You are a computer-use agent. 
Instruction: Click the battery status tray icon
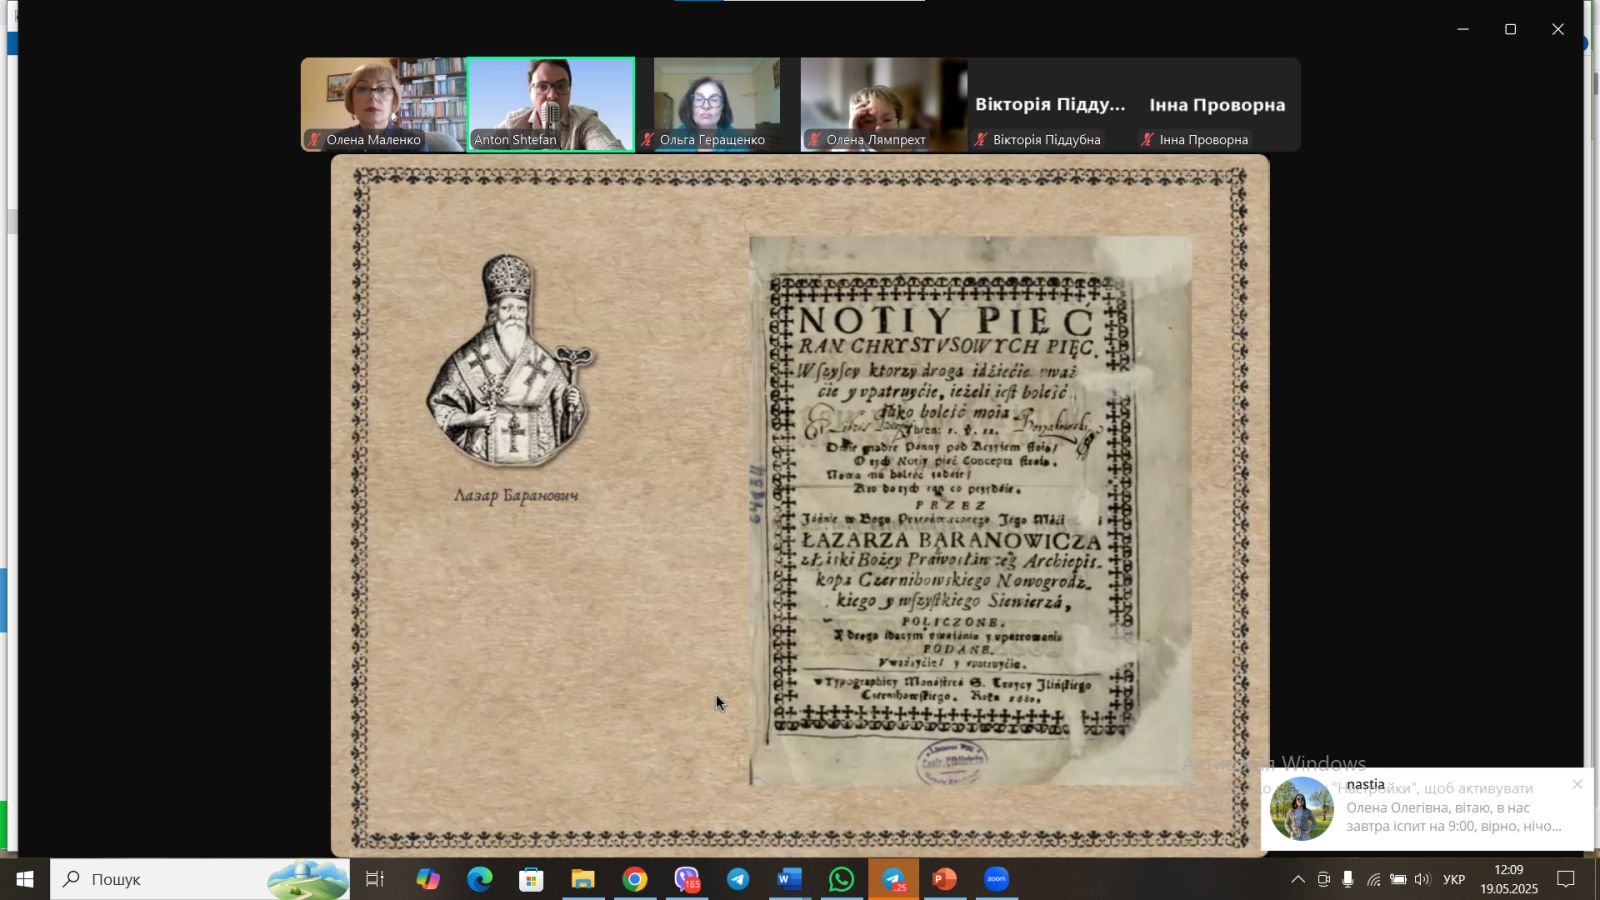1398,879
